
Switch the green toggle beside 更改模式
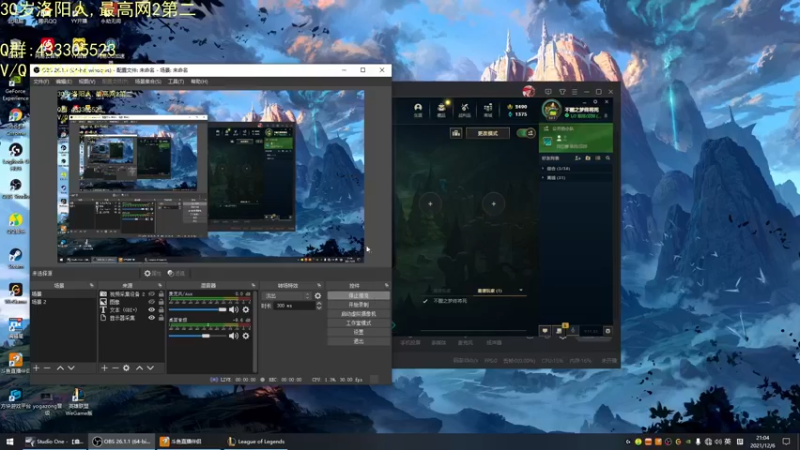526,133
